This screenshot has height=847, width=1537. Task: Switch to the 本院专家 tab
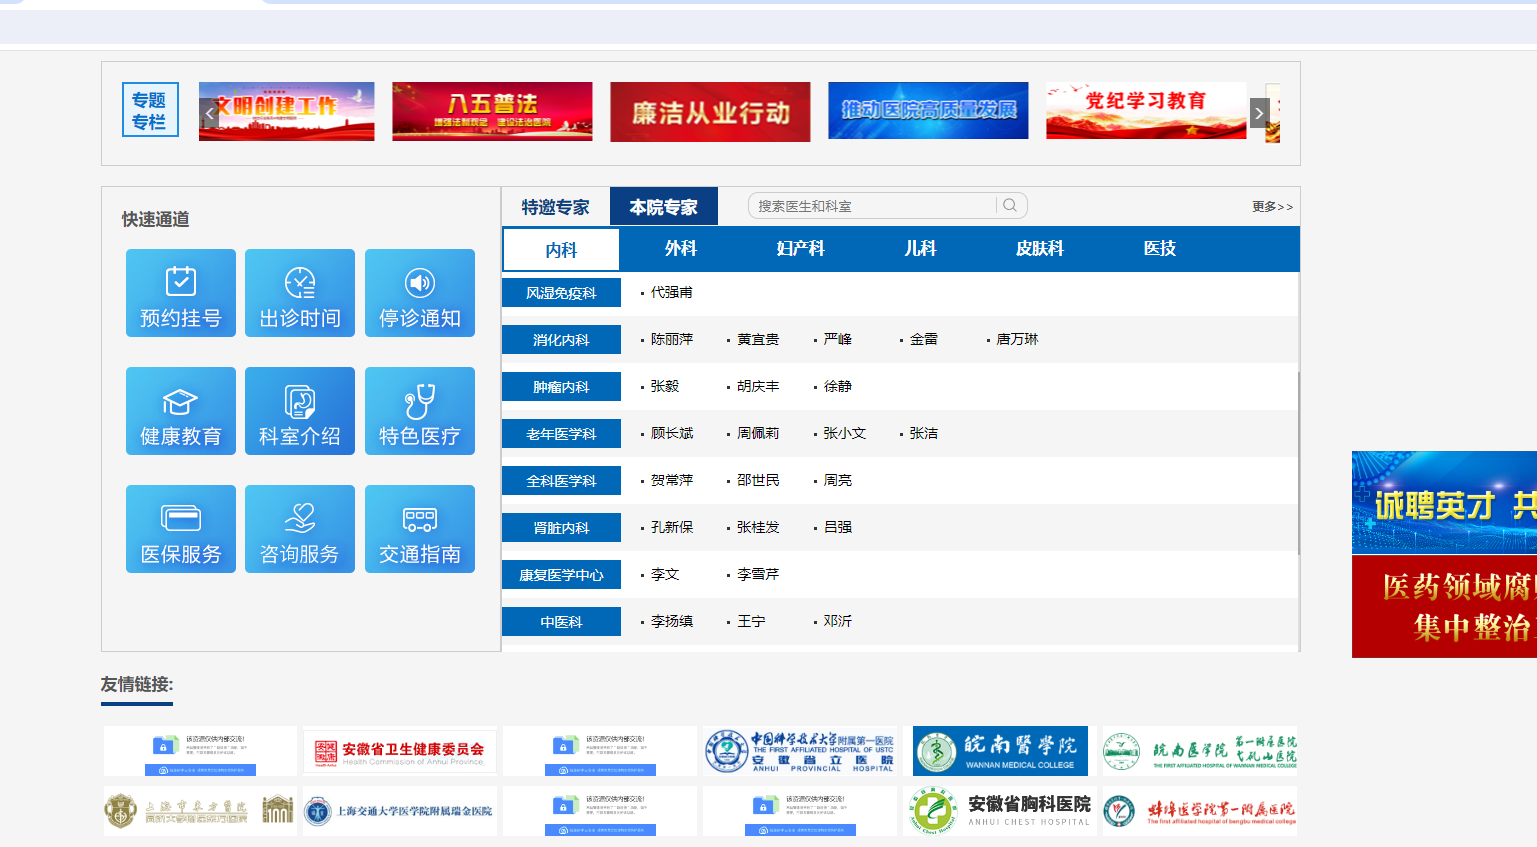pos(664,207)
